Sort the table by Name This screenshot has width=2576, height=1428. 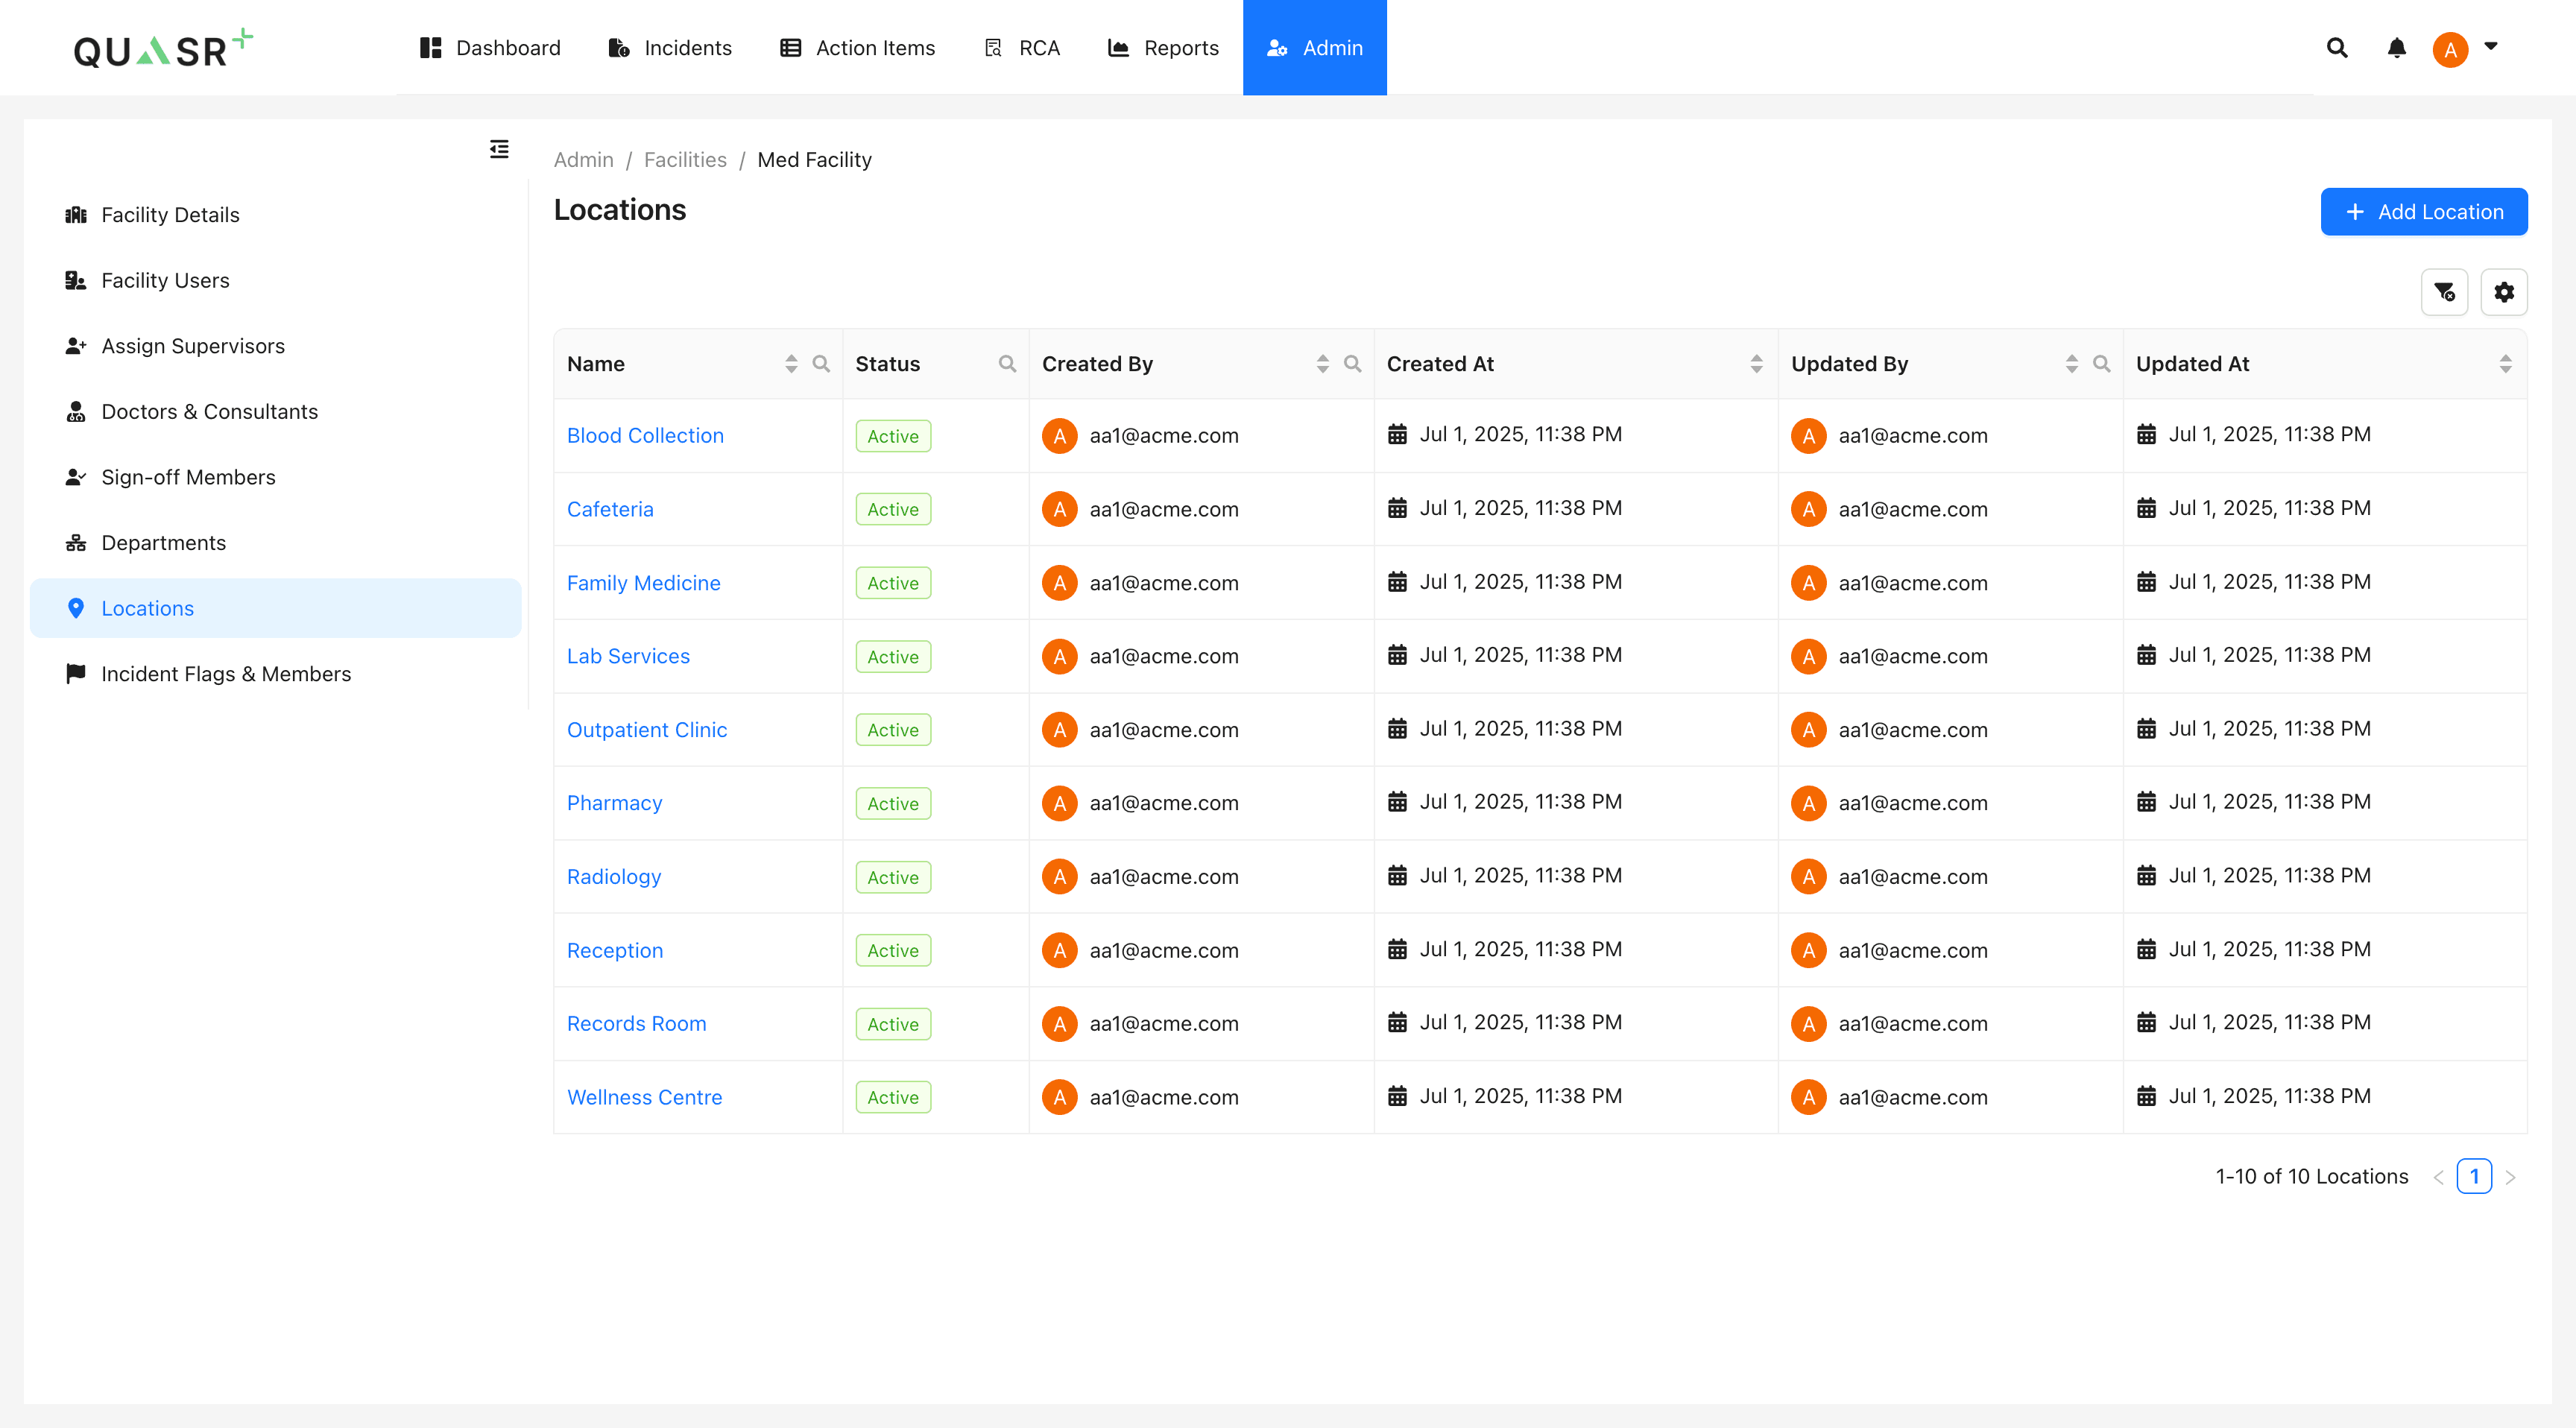[790, 364]
